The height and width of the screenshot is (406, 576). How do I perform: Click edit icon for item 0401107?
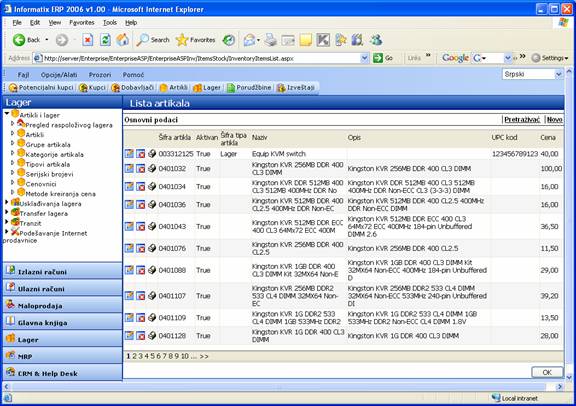point(129,296)
